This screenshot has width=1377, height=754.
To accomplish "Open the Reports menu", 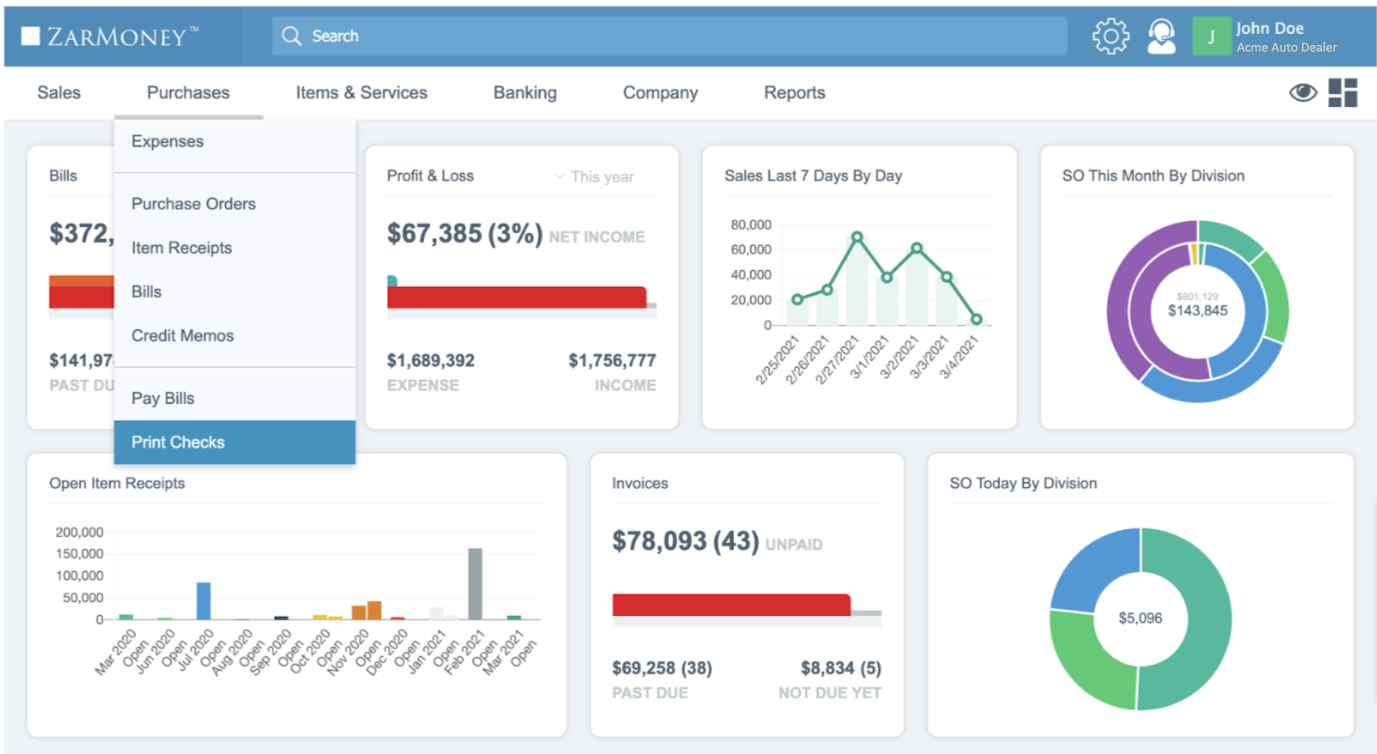I will 794,92.
